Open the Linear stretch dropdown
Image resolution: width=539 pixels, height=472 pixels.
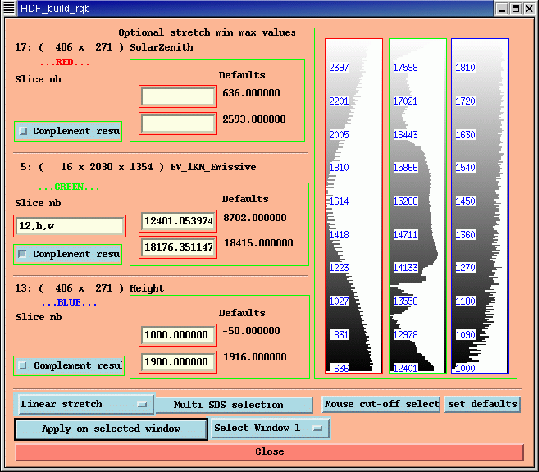coord(85,404)
